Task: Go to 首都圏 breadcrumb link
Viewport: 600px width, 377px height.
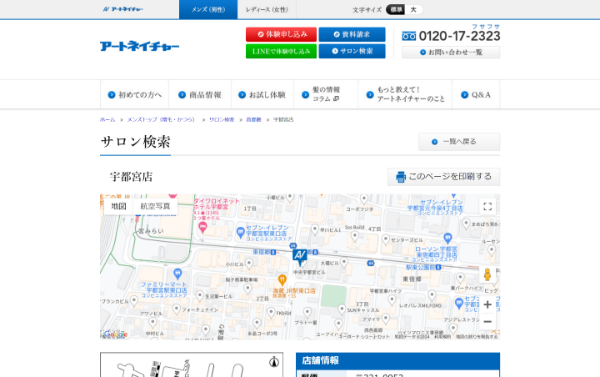Action: [253, 120]
